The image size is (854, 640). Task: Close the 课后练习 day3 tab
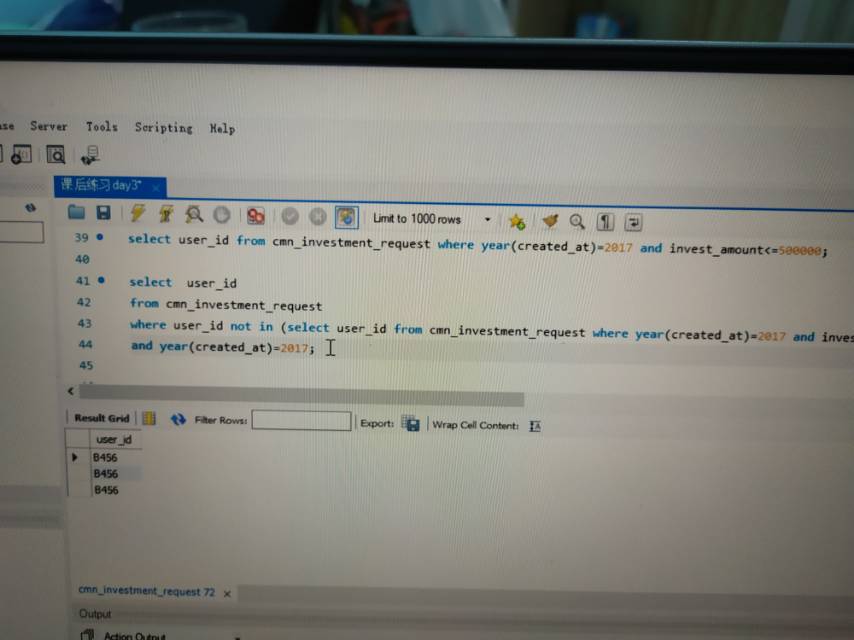pos(156,187)
